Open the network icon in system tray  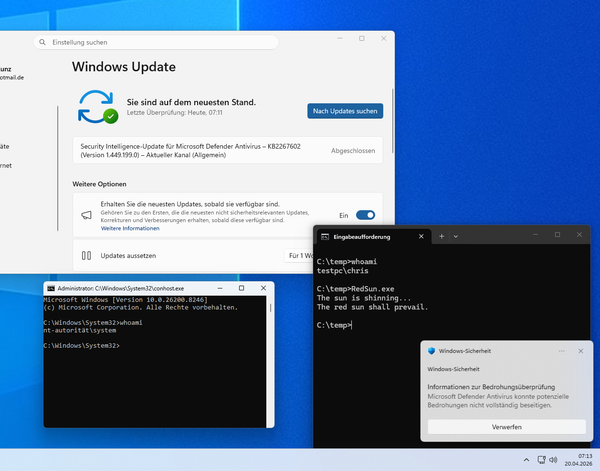[x=541, y=460]
